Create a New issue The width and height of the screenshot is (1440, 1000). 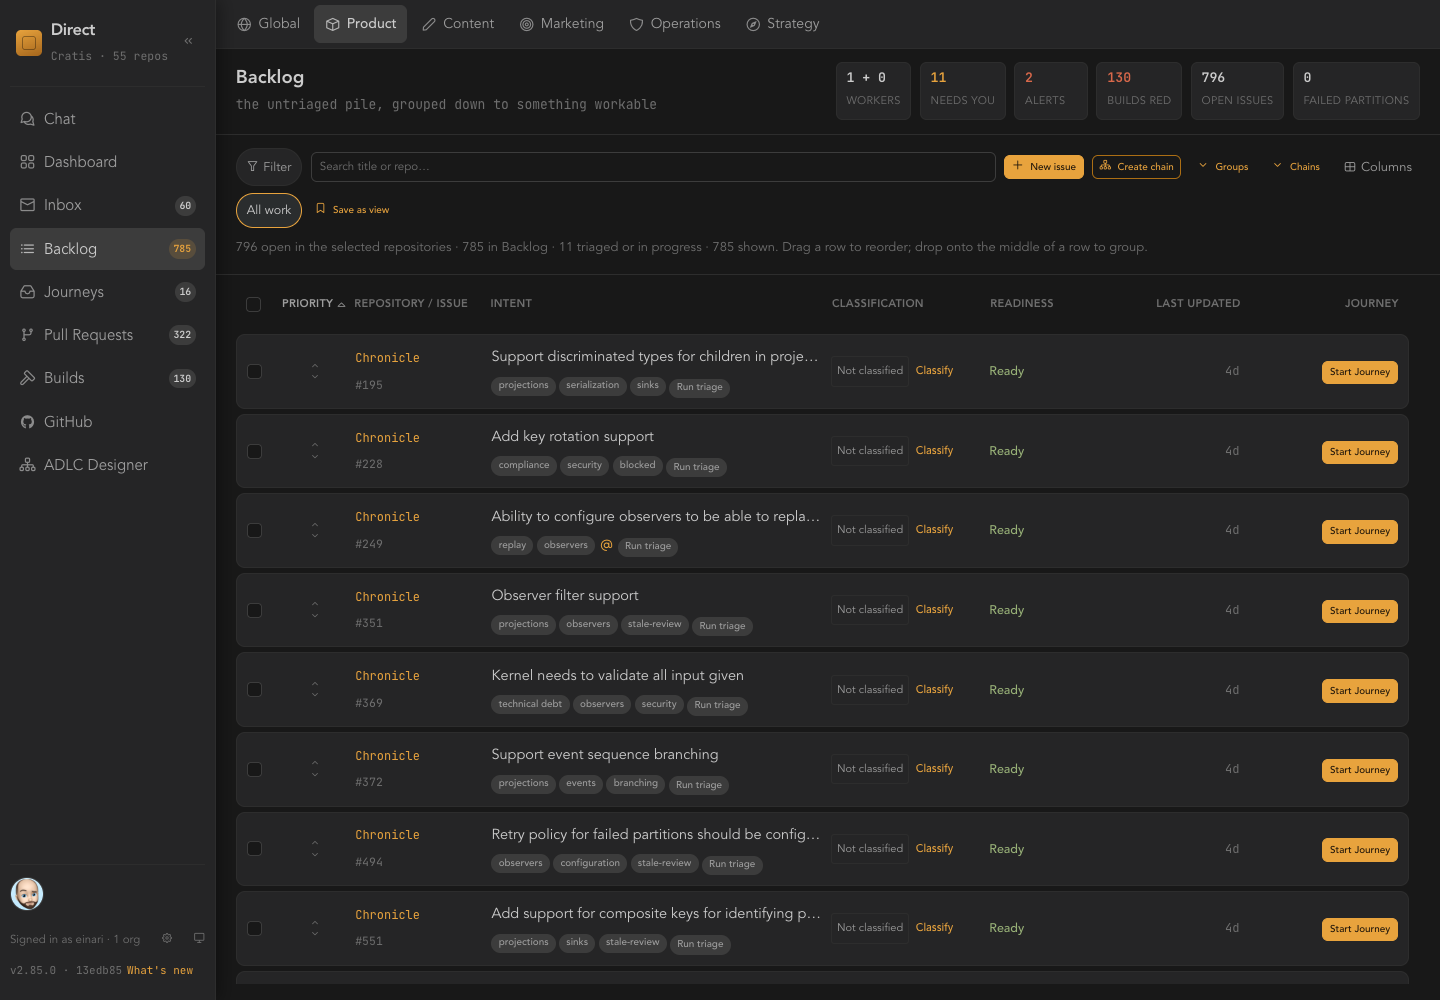[1044, 167]
